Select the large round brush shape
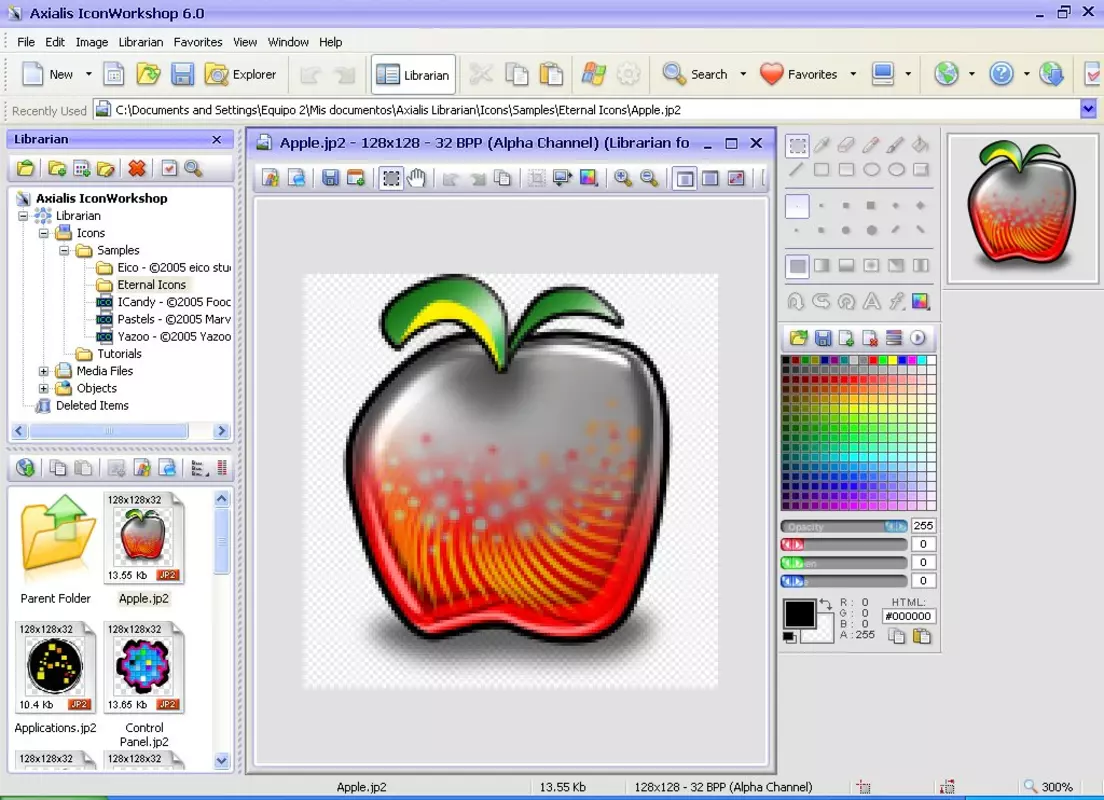 tap(871, 230)
